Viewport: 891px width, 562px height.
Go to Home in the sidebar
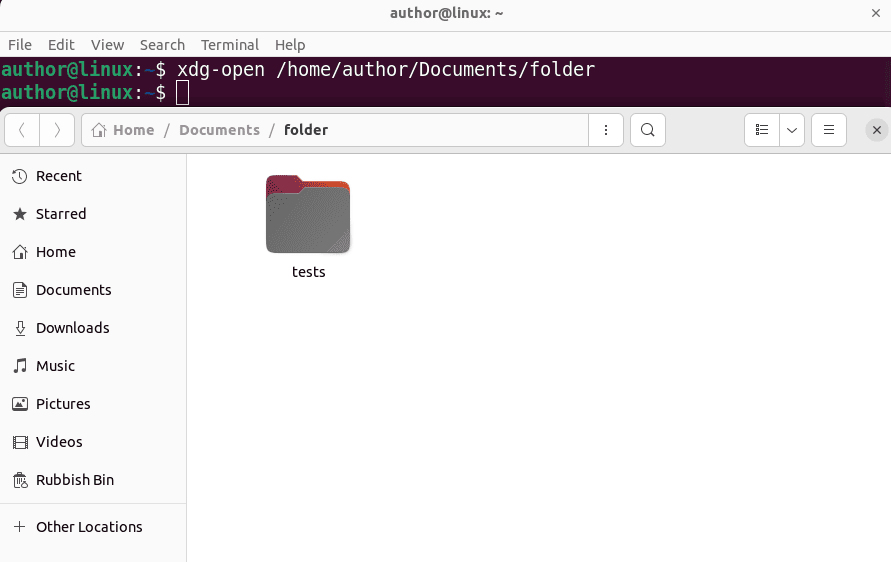(93, 252)
